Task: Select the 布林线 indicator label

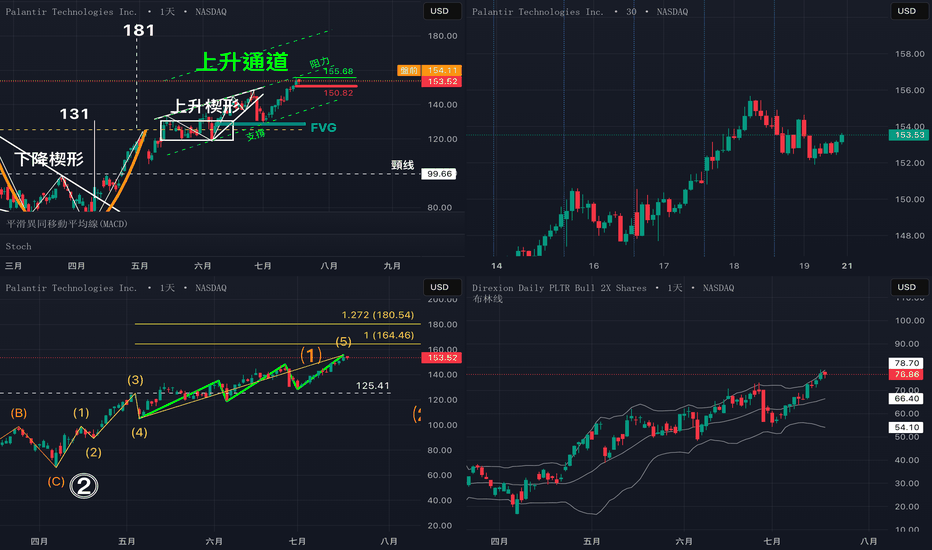Action: pos(487,299)
